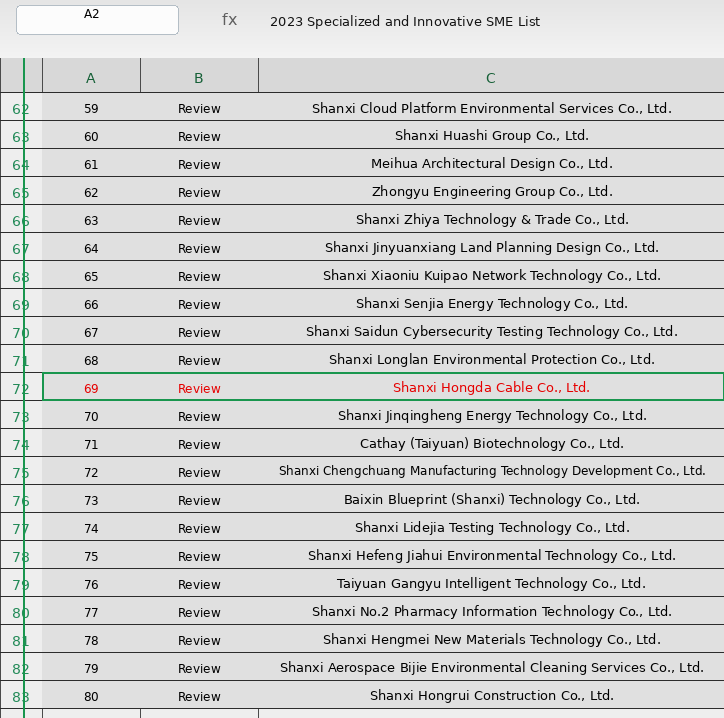724x718 pixels.
Task: Click cell 'Shanxi Huashi Group Co., Ltd.'
Action: [491, 136]
